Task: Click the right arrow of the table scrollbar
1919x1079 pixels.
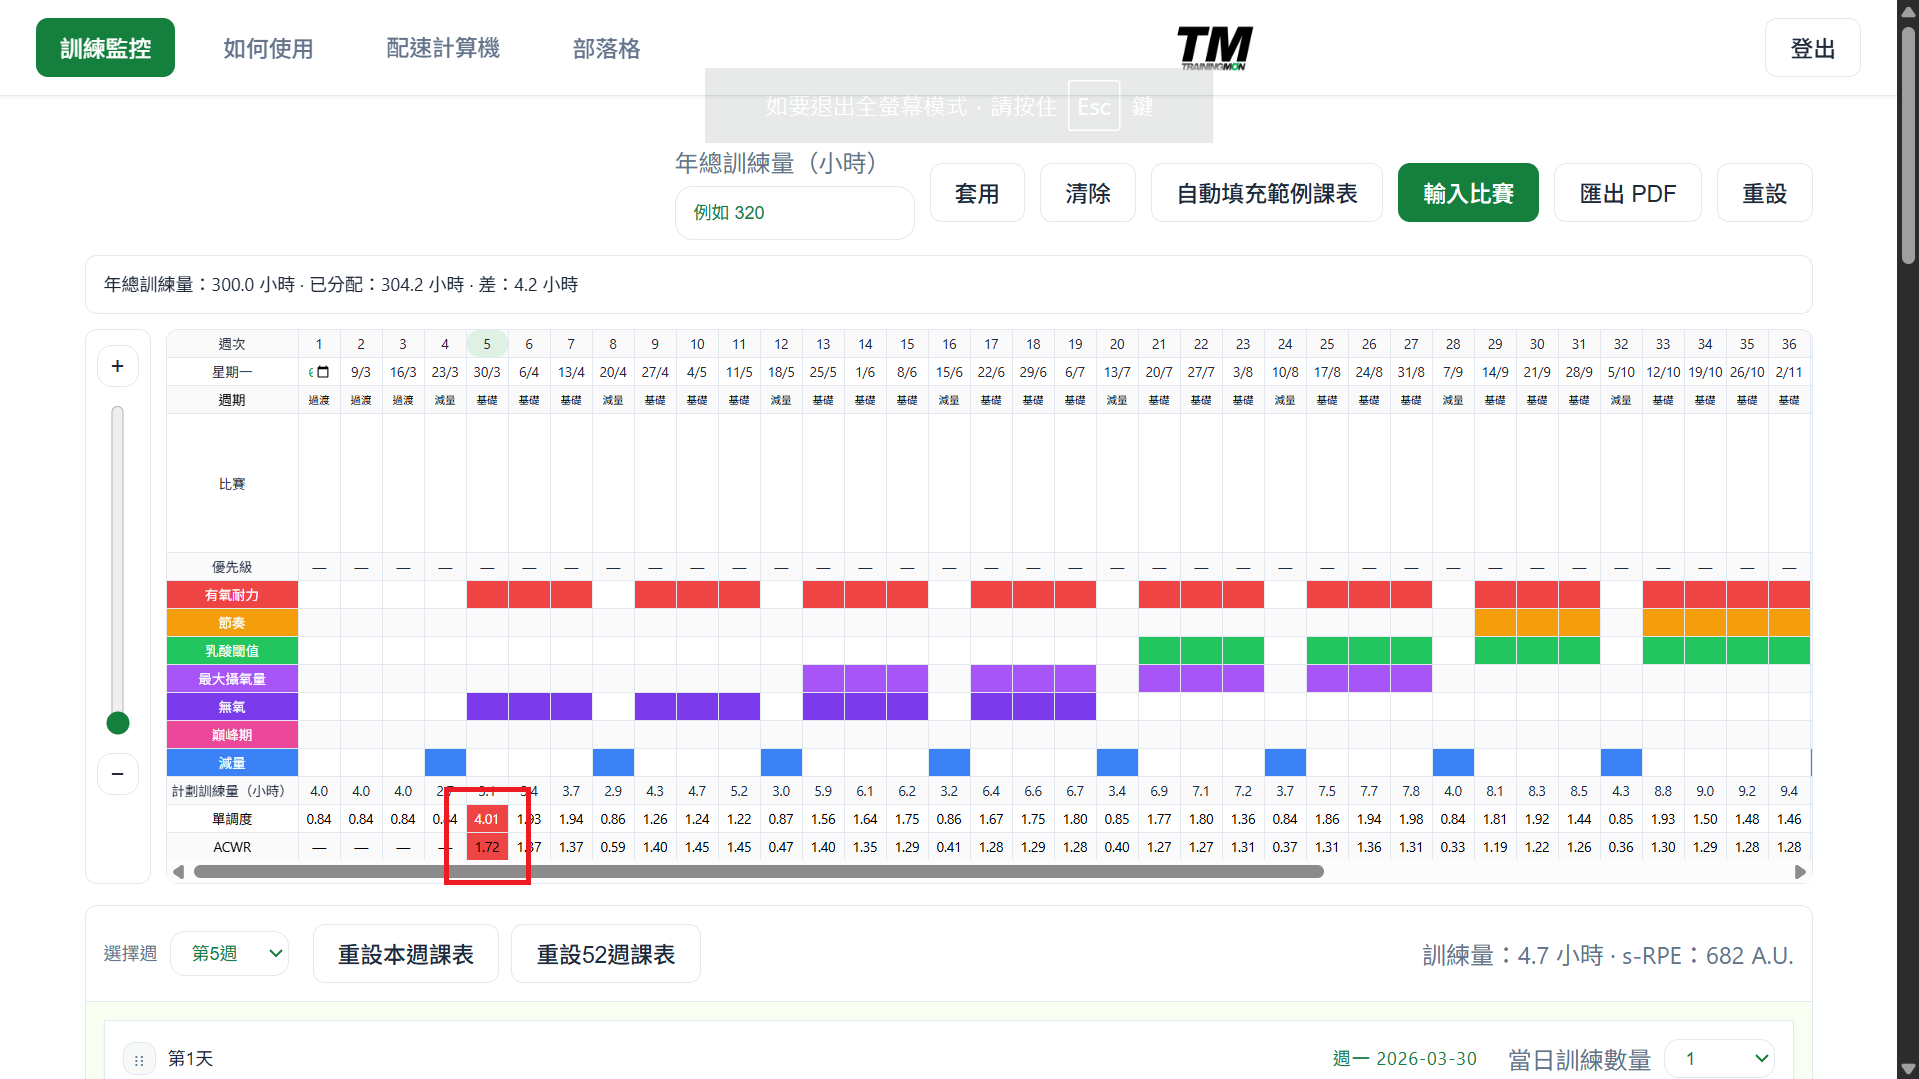Action: (x=1801, y=871)
